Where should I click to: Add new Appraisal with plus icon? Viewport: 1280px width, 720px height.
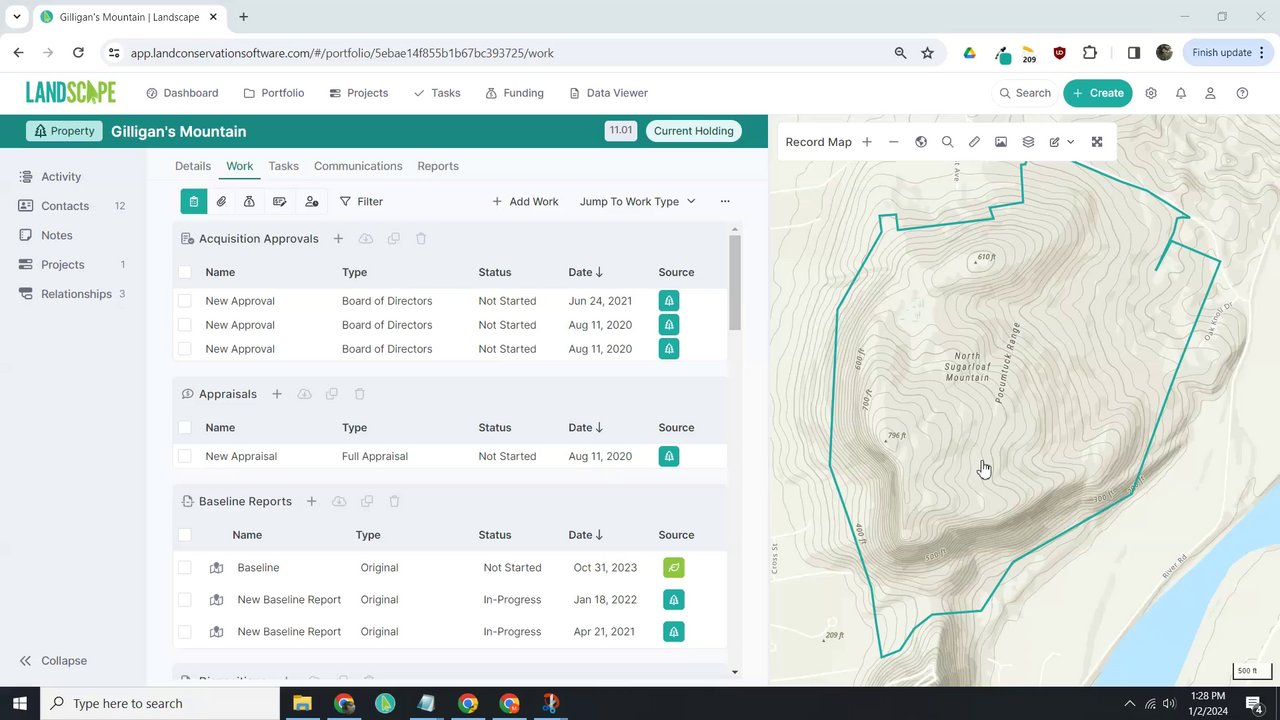[277, 394]
